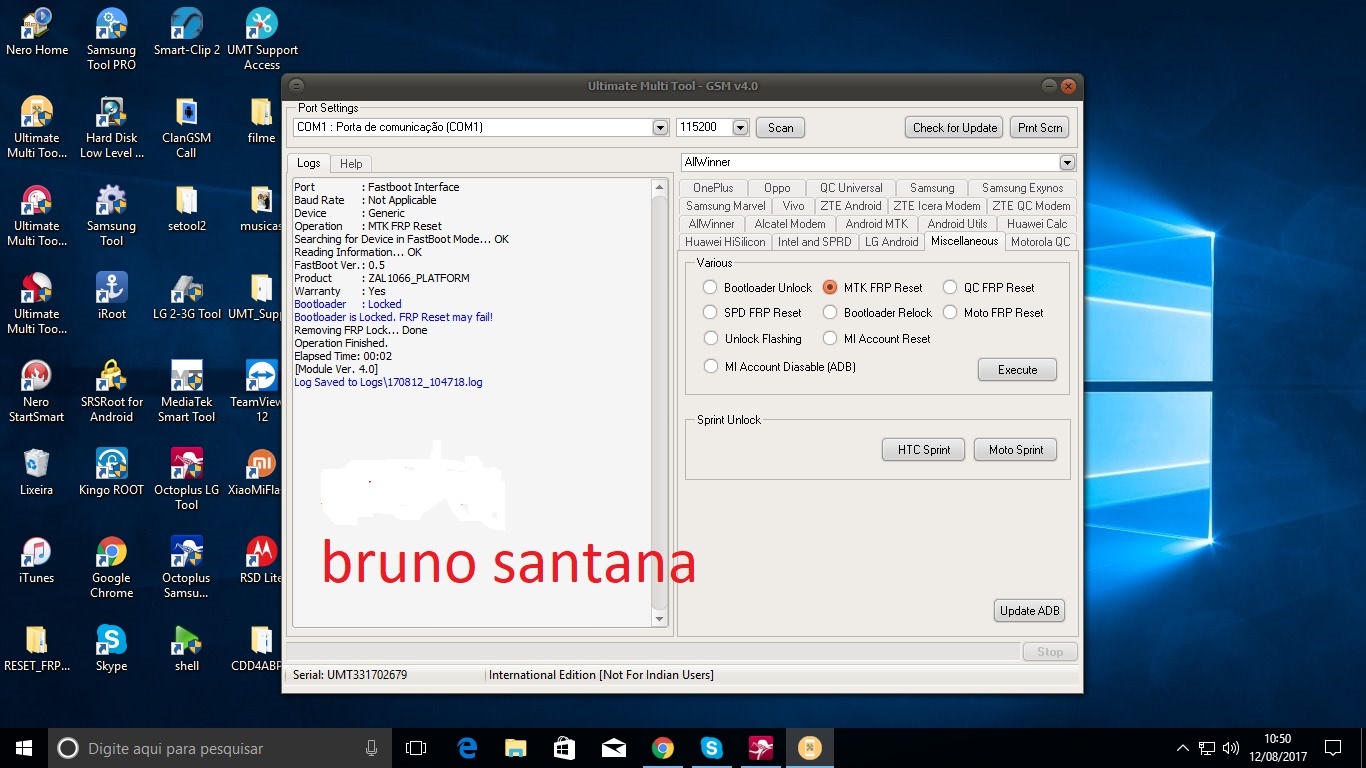Image resolution: width=1366 pixels, height=768 pixels.
Task: Open iTunes desktop shortcut
Action: 37,560
